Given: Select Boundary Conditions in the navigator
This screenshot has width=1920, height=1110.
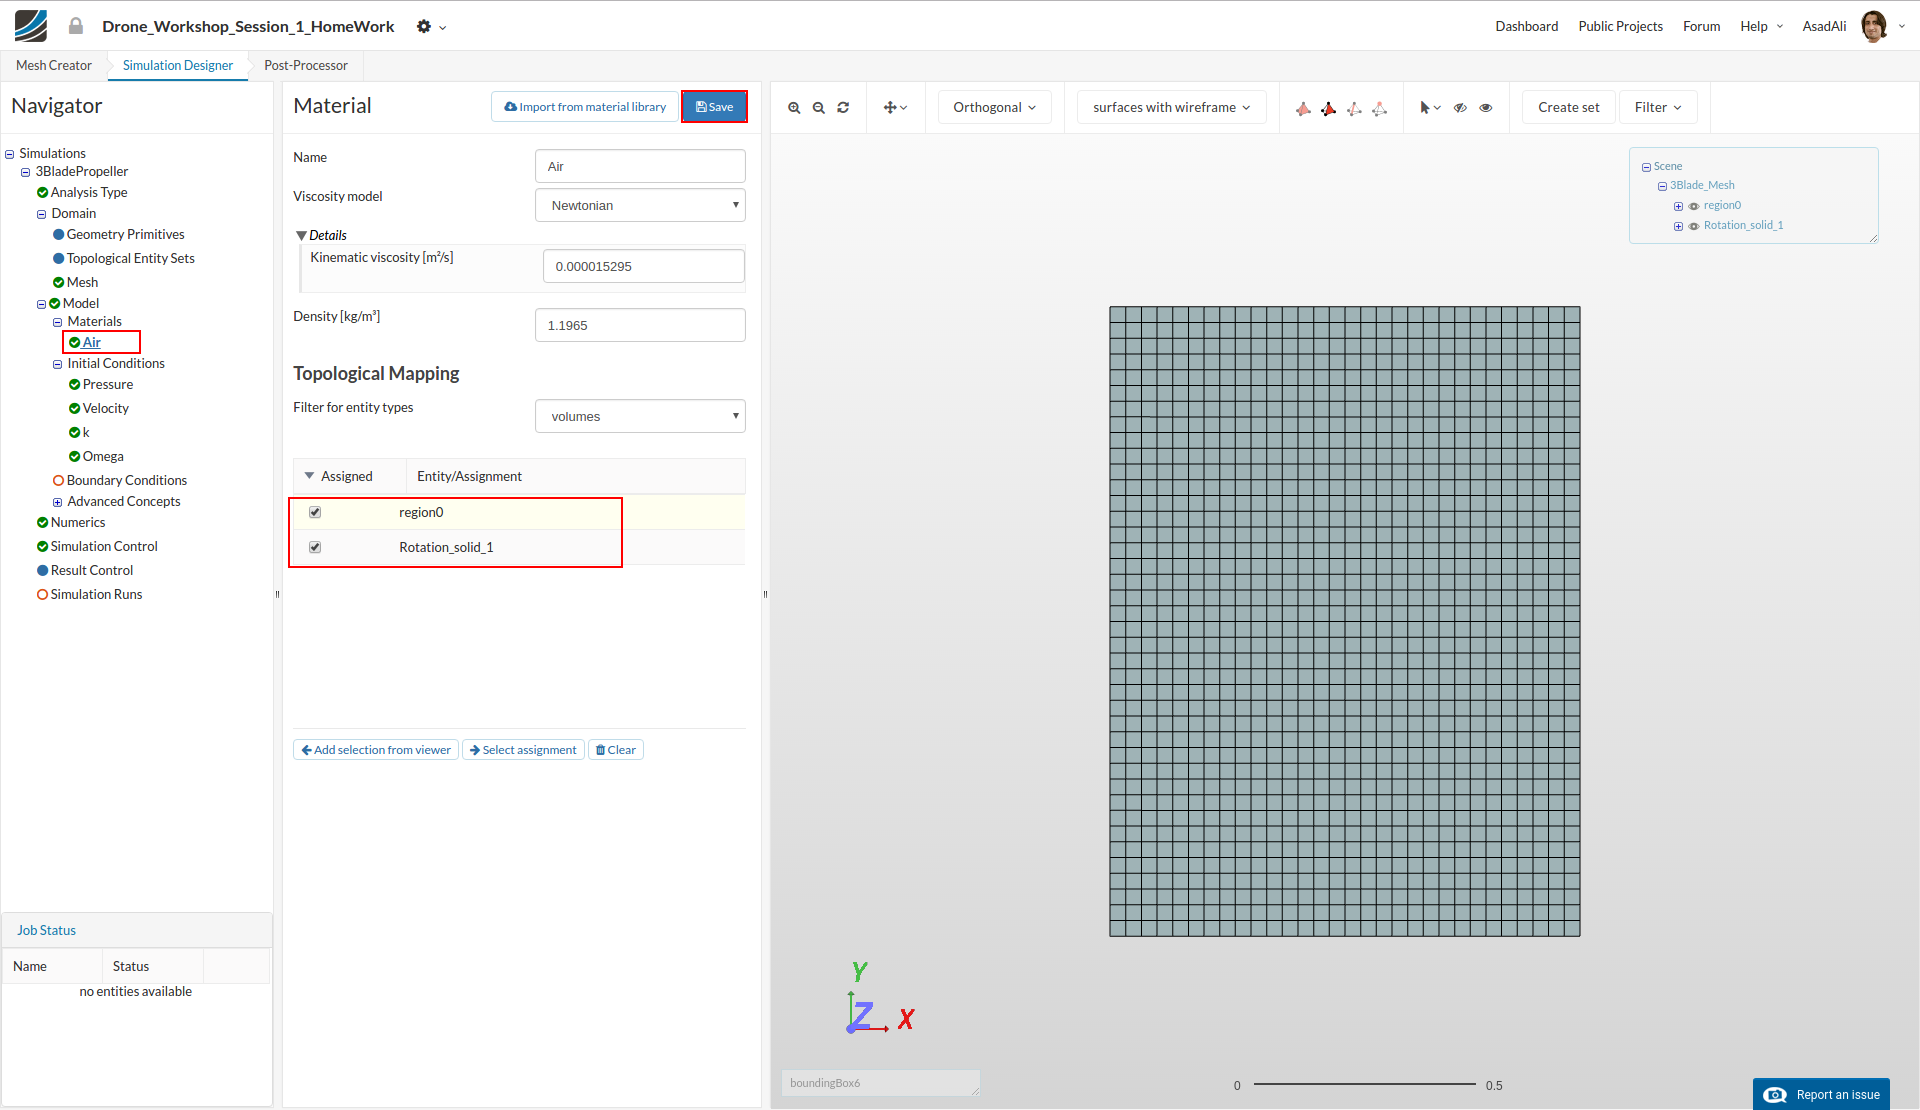Looking at the screenshot, I should point(126,480).
